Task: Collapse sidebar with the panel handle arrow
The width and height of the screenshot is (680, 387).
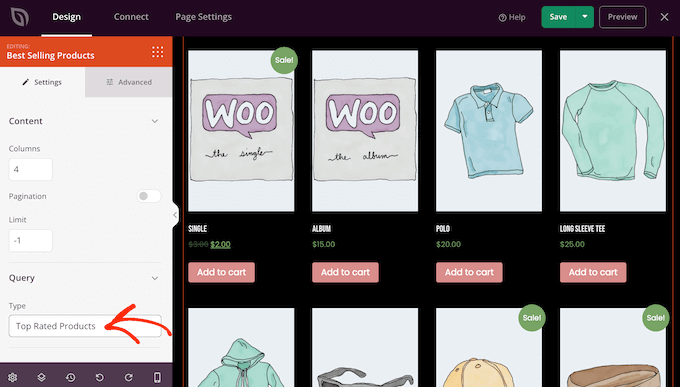Action: (x=175, y=214)
